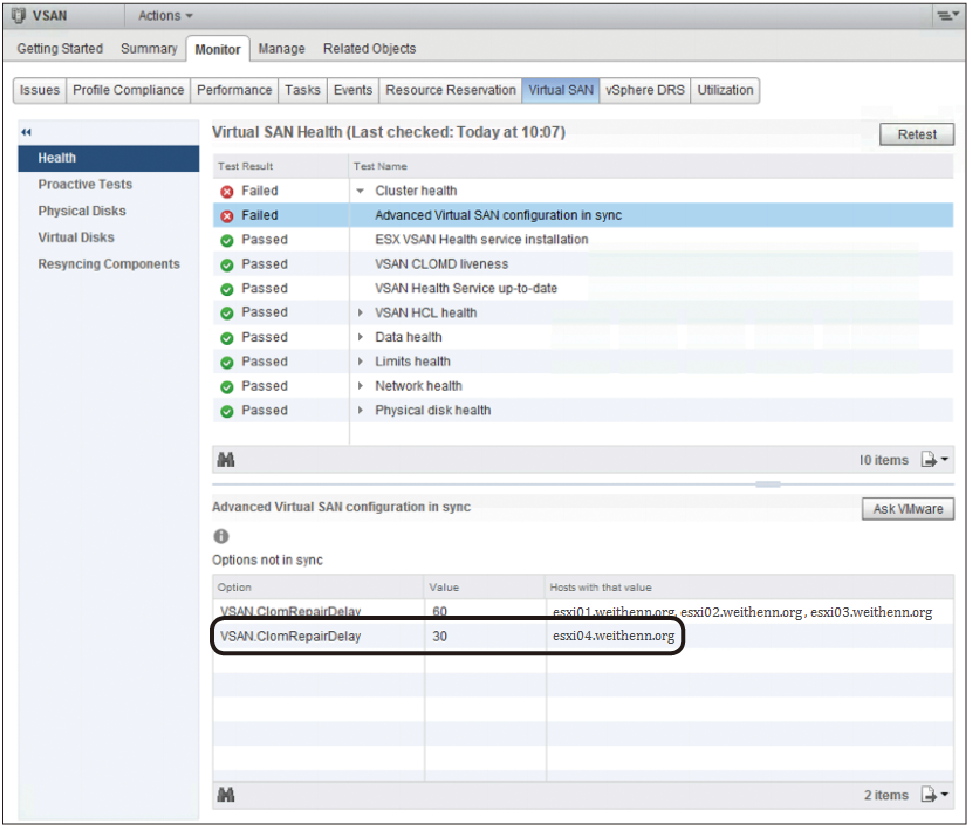Expand the Limits health group
Screen dimensions: 971x829
point(360,362)
